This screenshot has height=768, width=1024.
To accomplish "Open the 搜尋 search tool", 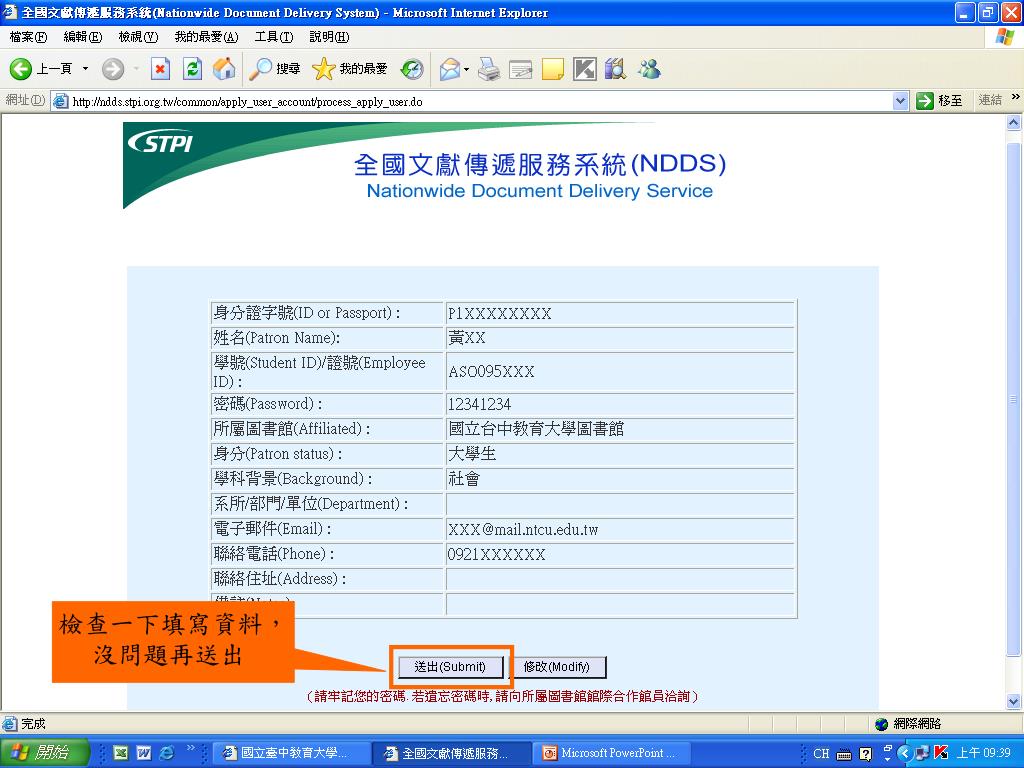I will (x=275, y=69).
